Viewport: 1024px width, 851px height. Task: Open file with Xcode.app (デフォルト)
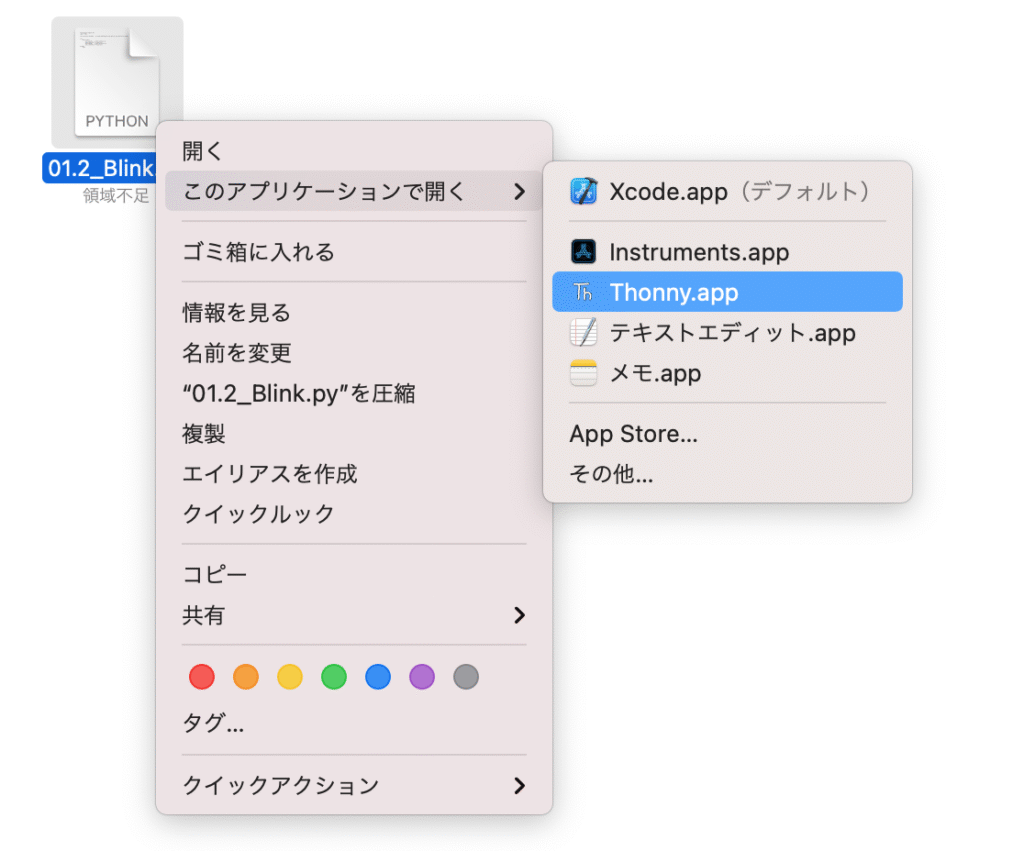[x=728, y=191]
